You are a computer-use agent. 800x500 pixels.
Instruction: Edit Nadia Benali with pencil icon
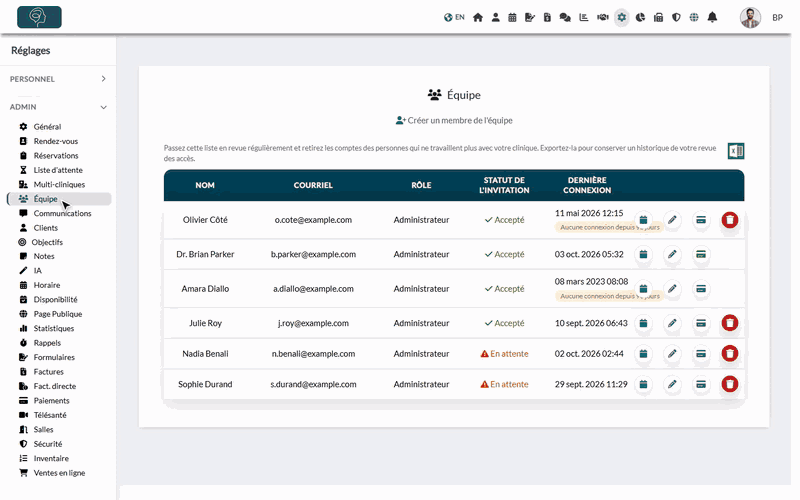pos(672,354)
